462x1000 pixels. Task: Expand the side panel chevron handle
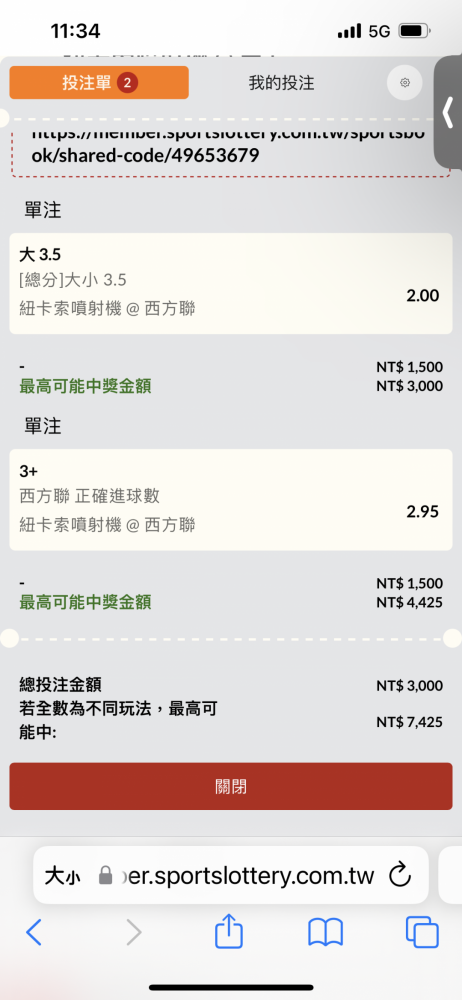point(448,112)
